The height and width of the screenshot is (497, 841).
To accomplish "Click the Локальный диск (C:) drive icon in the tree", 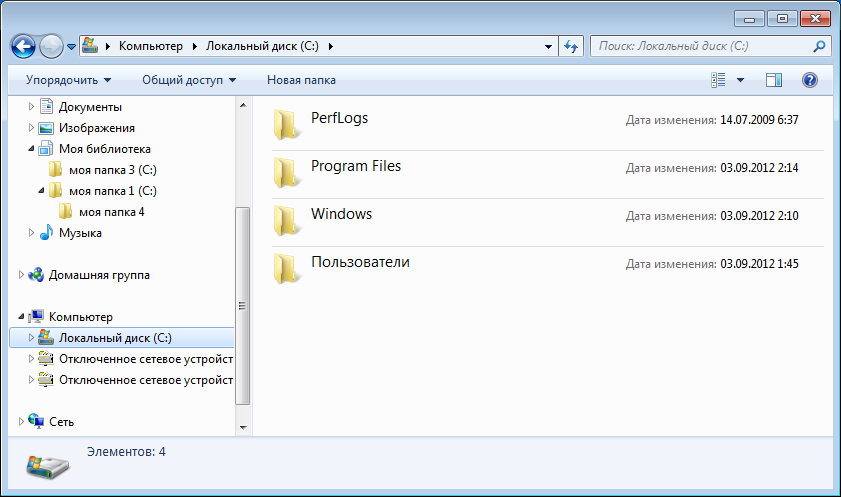I will tap(47, 337).
